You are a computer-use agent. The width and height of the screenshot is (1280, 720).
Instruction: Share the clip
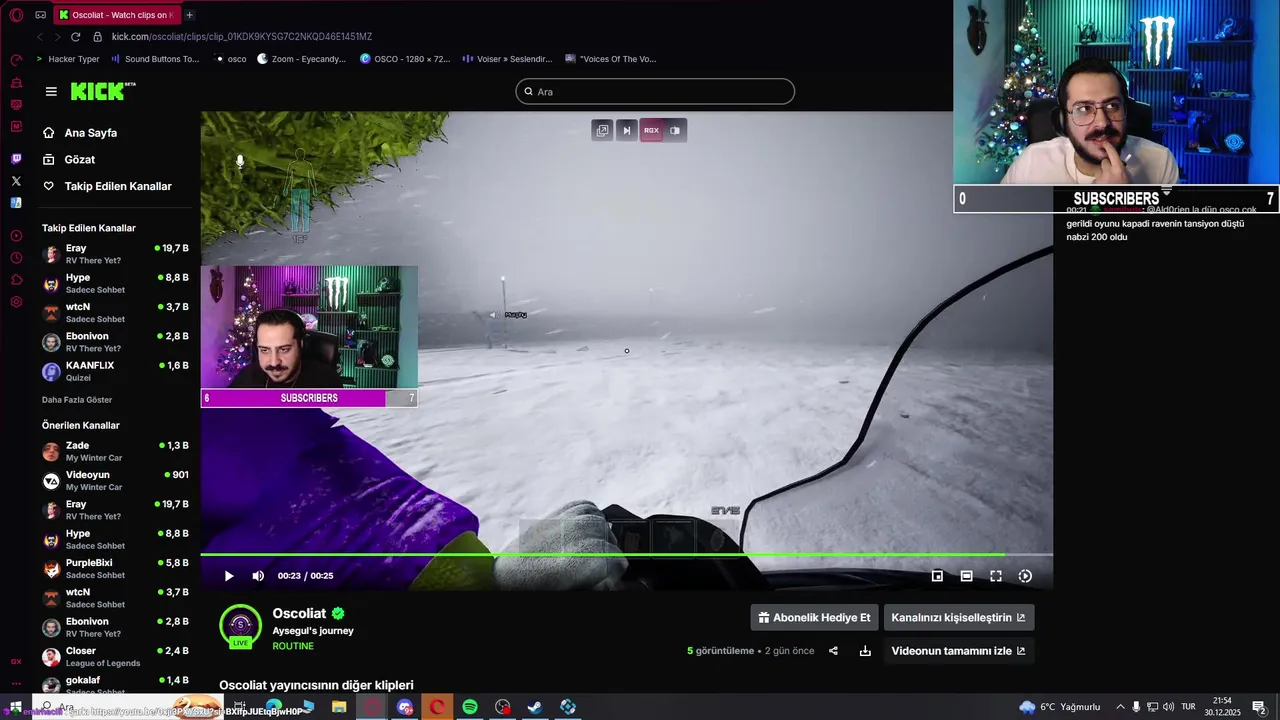pos(833,651)
